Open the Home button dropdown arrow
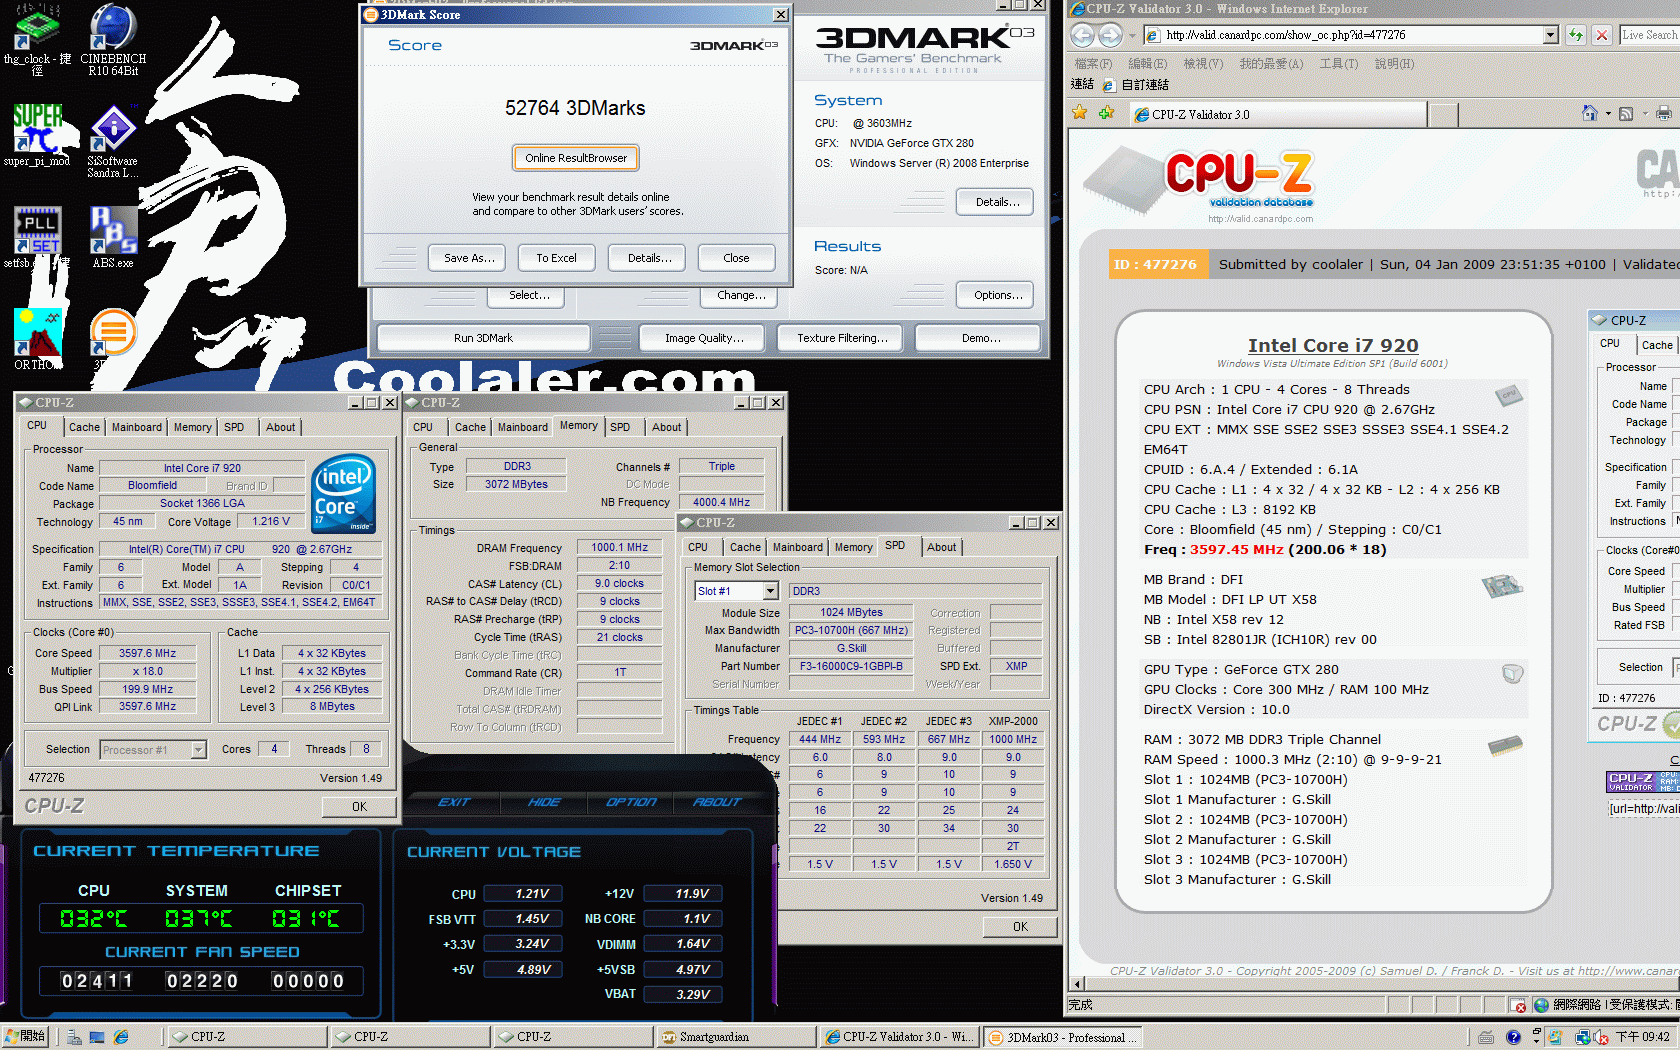Viewport: 1680px width, 1050px height. click(x=1607, y=114)
